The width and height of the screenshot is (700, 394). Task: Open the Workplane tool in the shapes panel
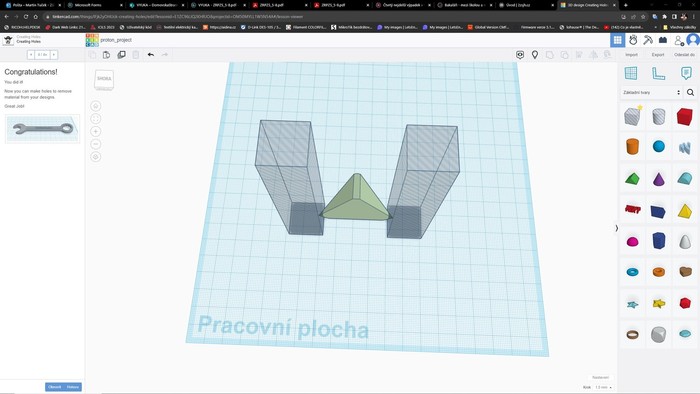coord(631,73)
